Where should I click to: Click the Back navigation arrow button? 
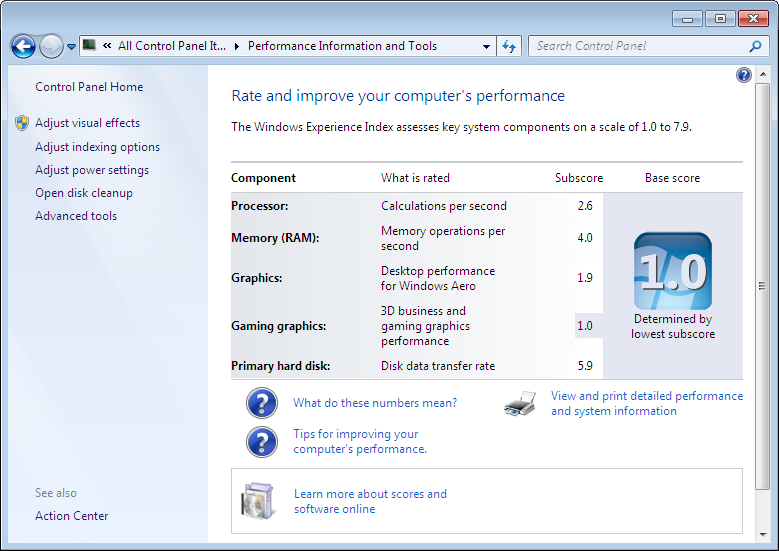(23, 47)
